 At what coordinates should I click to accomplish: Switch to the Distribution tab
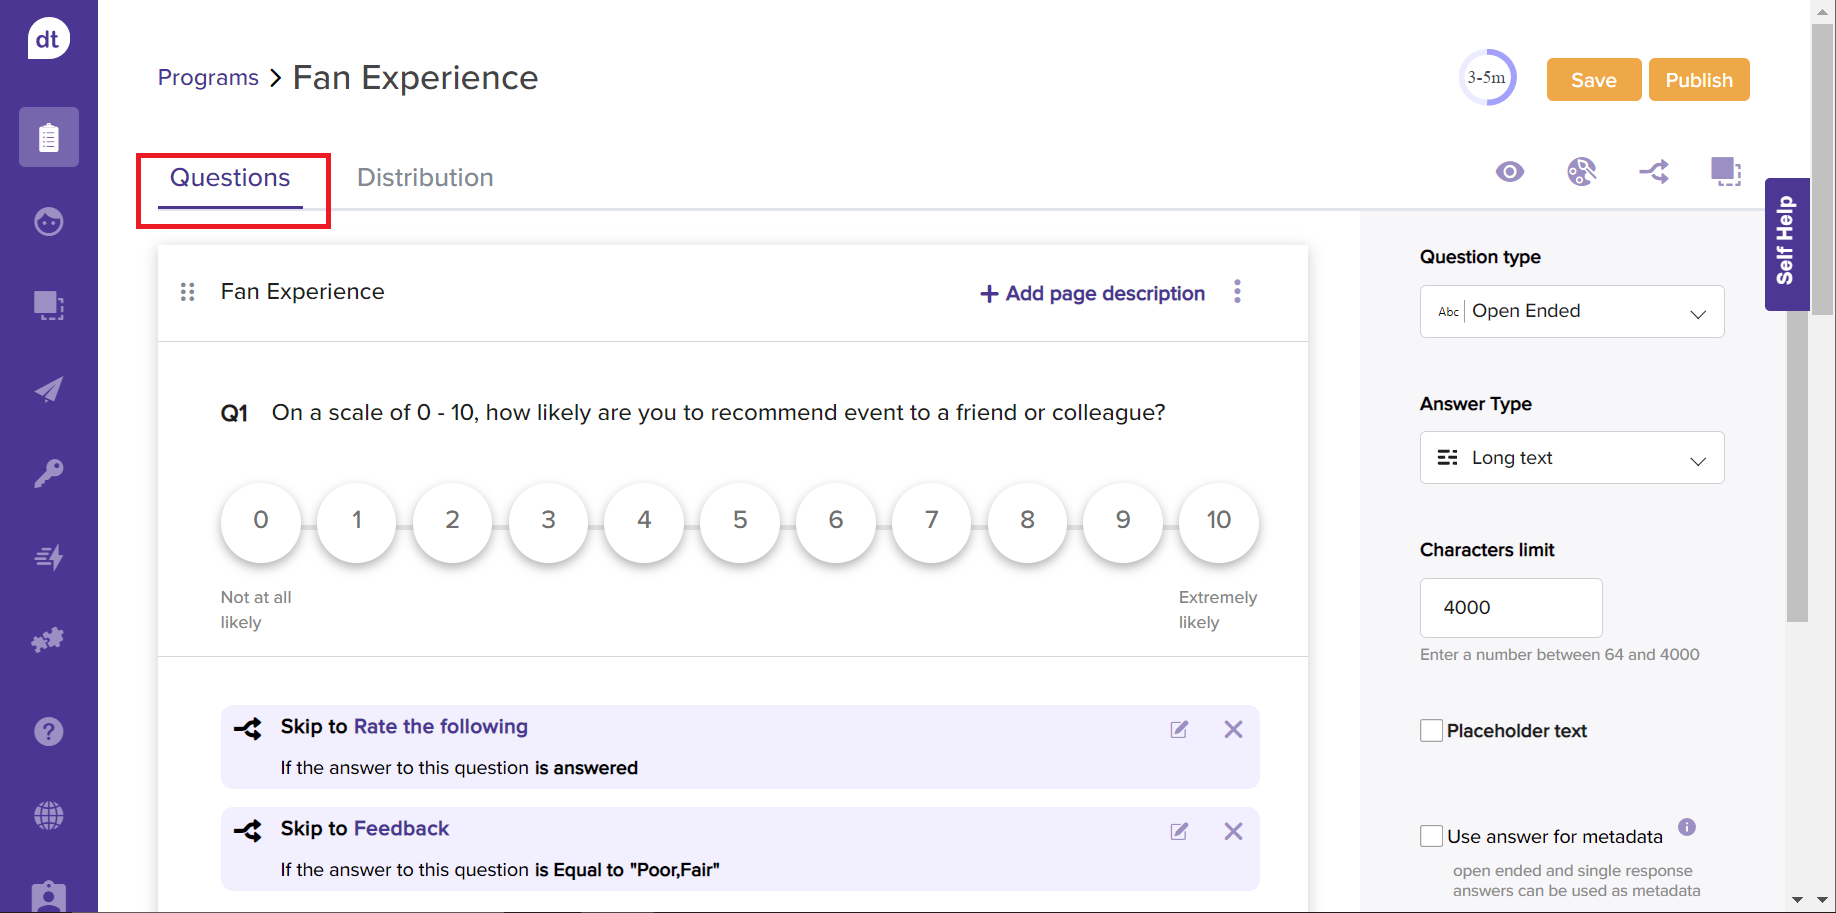[x=425, y=178]
